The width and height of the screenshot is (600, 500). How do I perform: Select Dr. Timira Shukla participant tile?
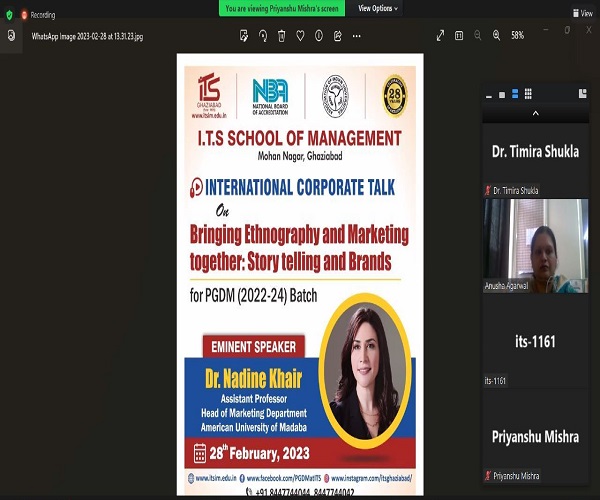[x=535, y=160]
